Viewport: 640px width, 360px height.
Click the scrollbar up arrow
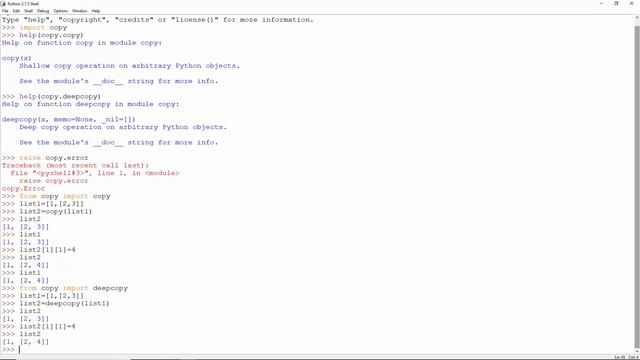coord(637,18)
